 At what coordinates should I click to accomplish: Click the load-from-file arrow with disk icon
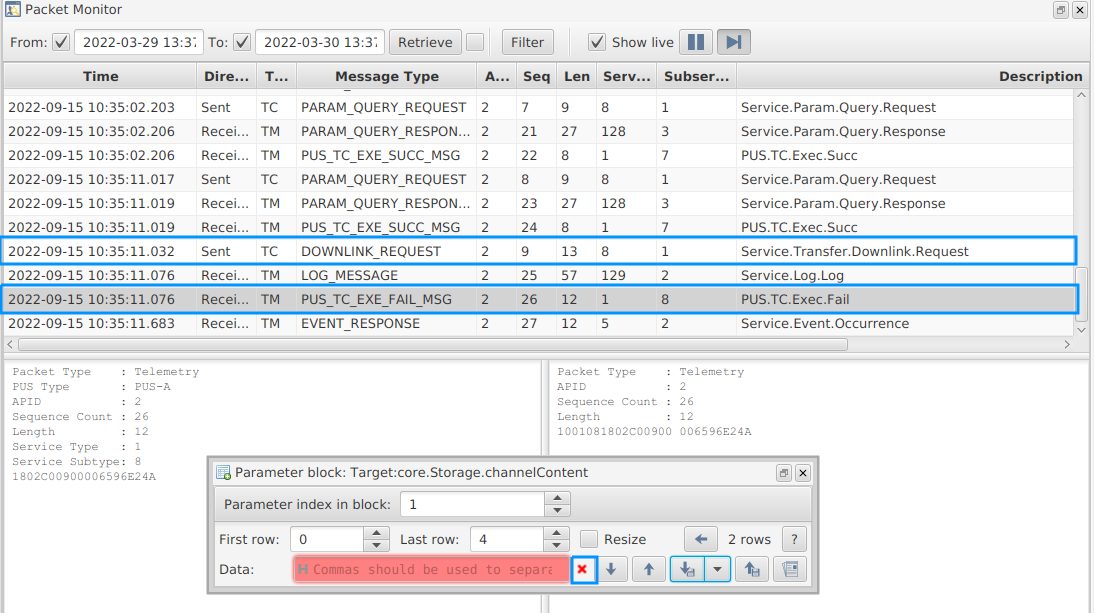pos(687,569)
